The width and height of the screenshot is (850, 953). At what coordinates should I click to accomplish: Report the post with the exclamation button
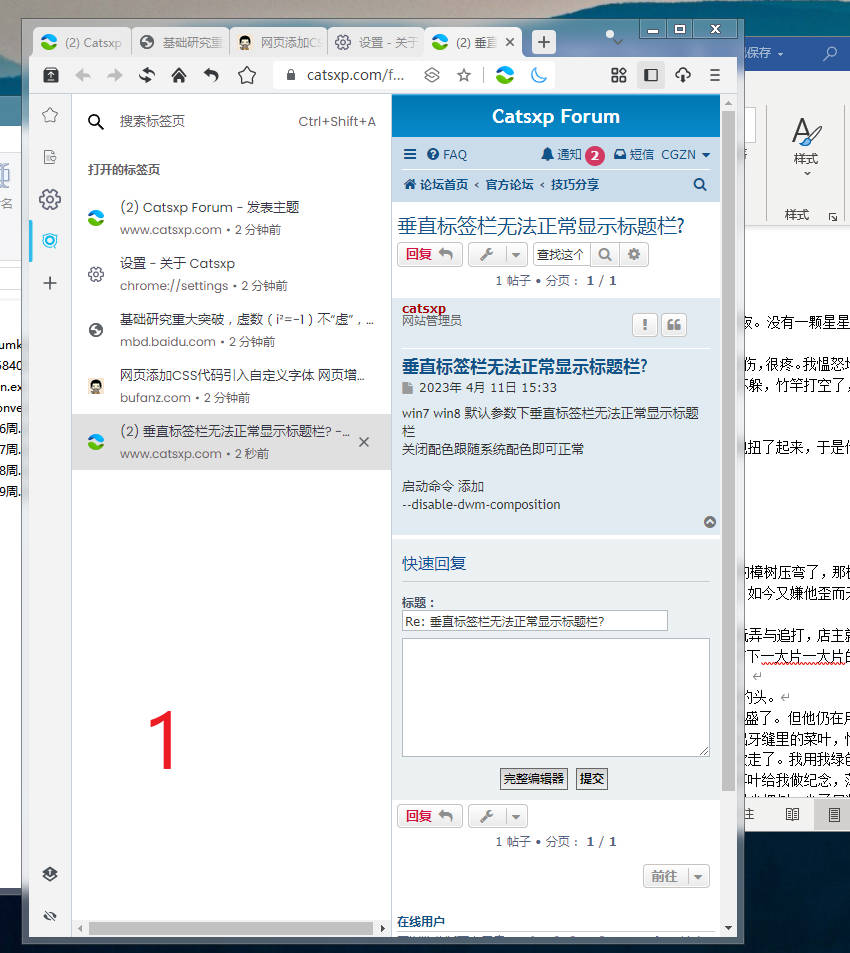pyautogui.click(x=645, y=325)
